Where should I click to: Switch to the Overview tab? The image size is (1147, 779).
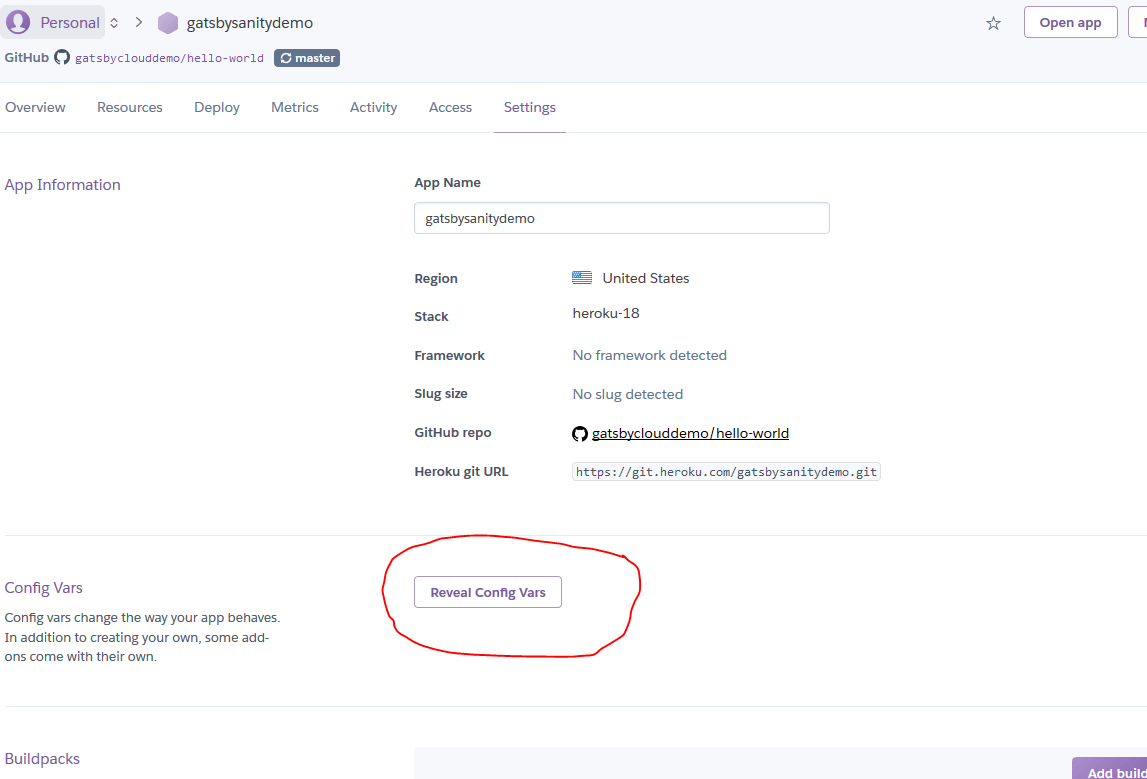coord(35,107)
